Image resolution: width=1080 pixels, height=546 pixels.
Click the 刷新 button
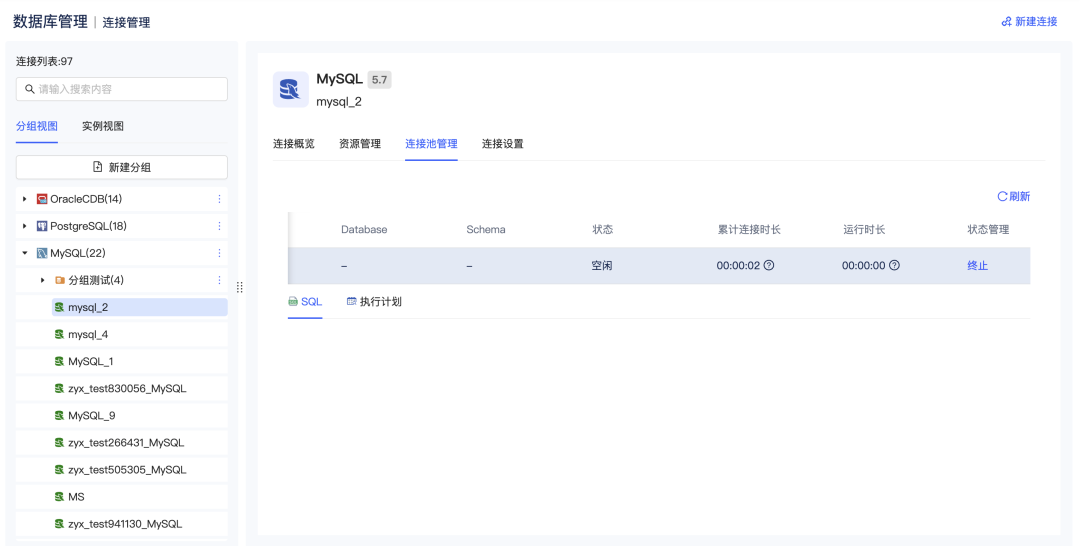[x=1014, y=196]
